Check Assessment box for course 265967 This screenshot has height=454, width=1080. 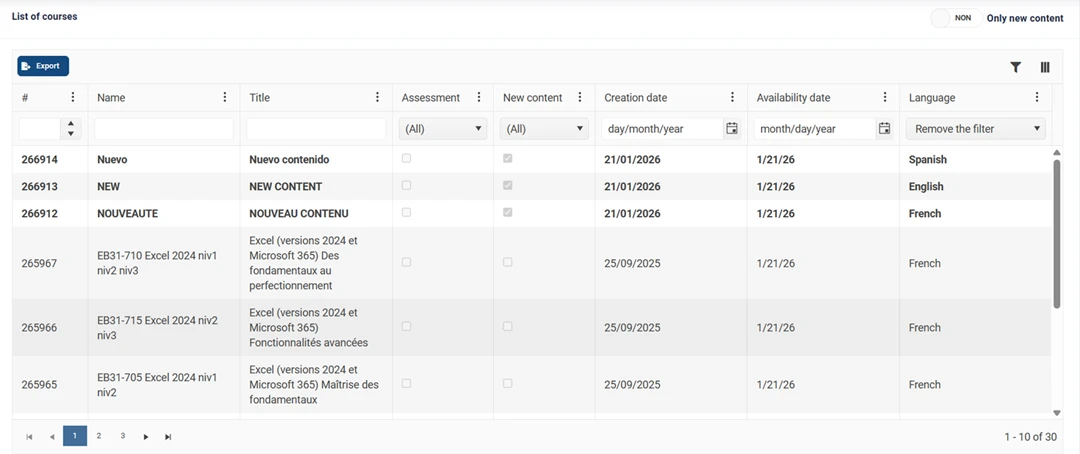tap(406, 262)
